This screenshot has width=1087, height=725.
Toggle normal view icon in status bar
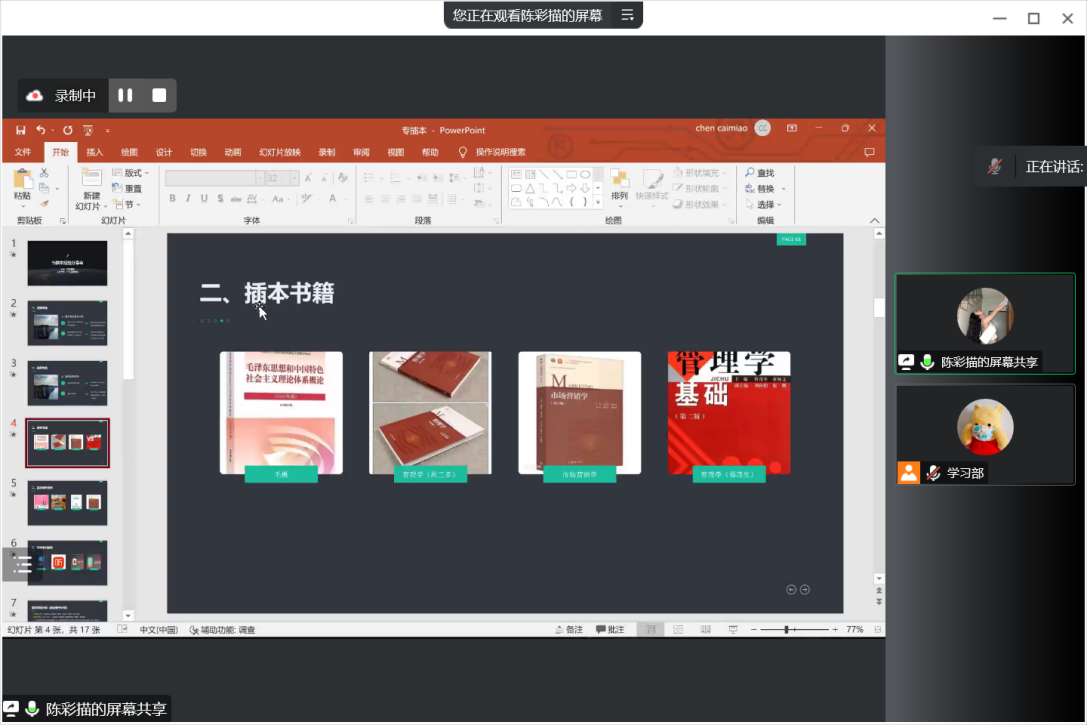[651, 629]
